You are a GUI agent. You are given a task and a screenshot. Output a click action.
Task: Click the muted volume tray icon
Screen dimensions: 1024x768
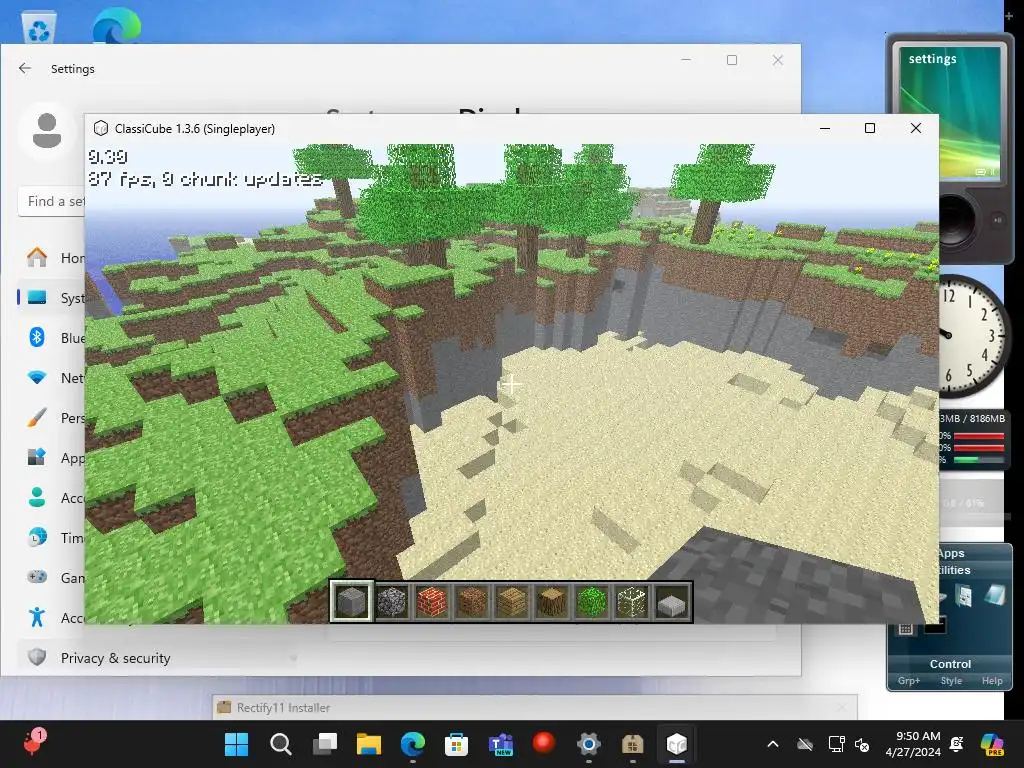click(x=862, y=744)
